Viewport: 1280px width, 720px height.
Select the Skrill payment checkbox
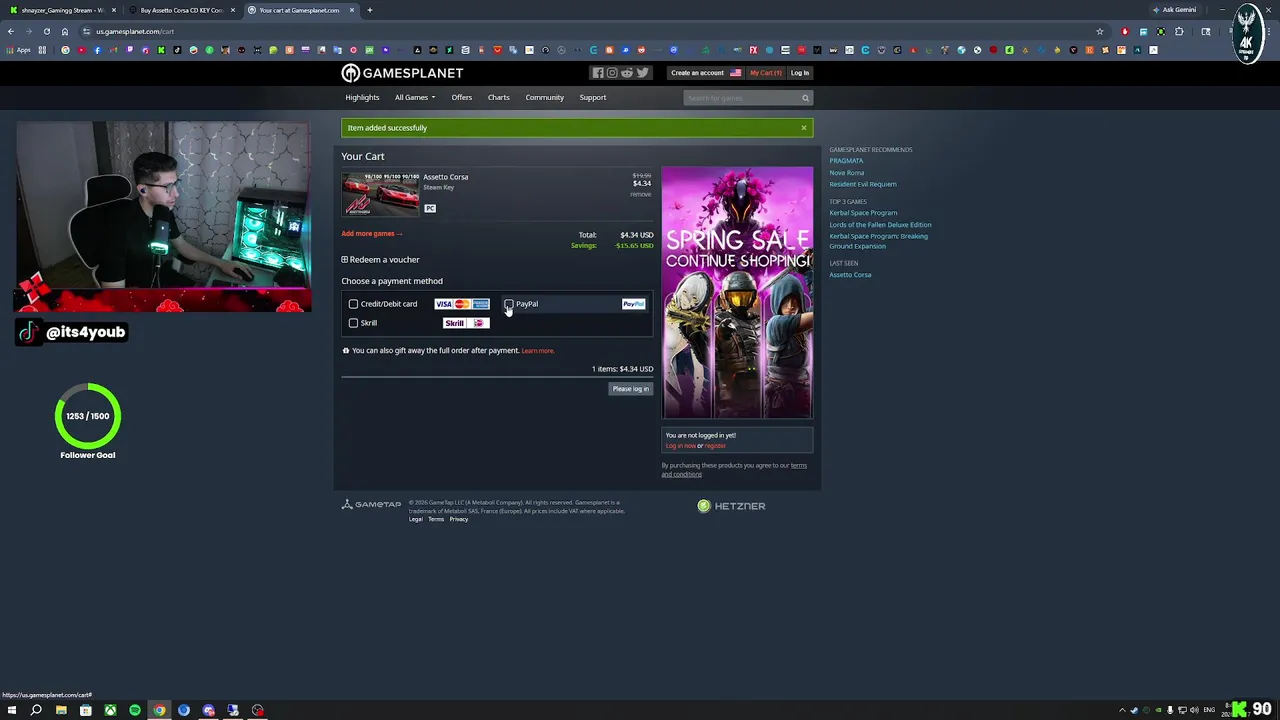point(353,323)
